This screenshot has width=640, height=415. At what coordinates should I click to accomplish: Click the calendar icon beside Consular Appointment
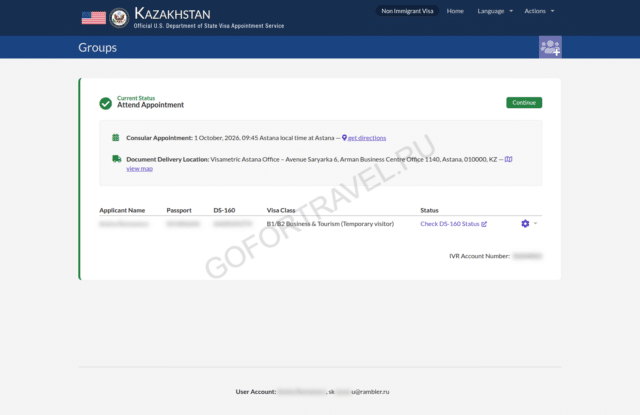[116, 138]
